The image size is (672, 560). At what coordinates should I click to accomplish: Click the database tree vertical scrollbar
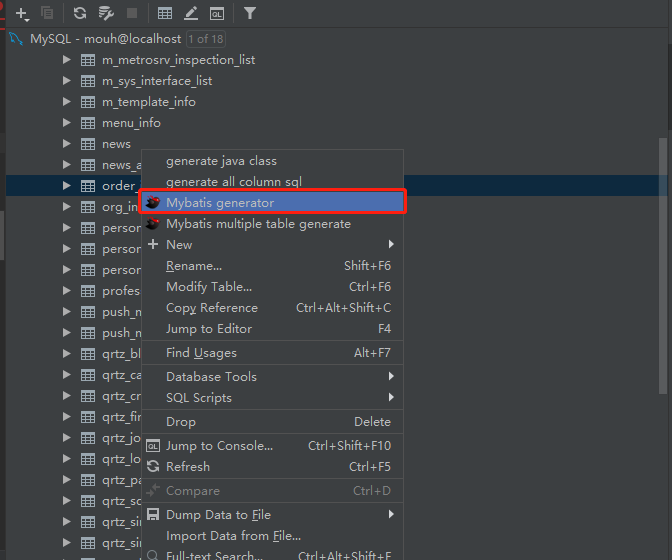663,266
